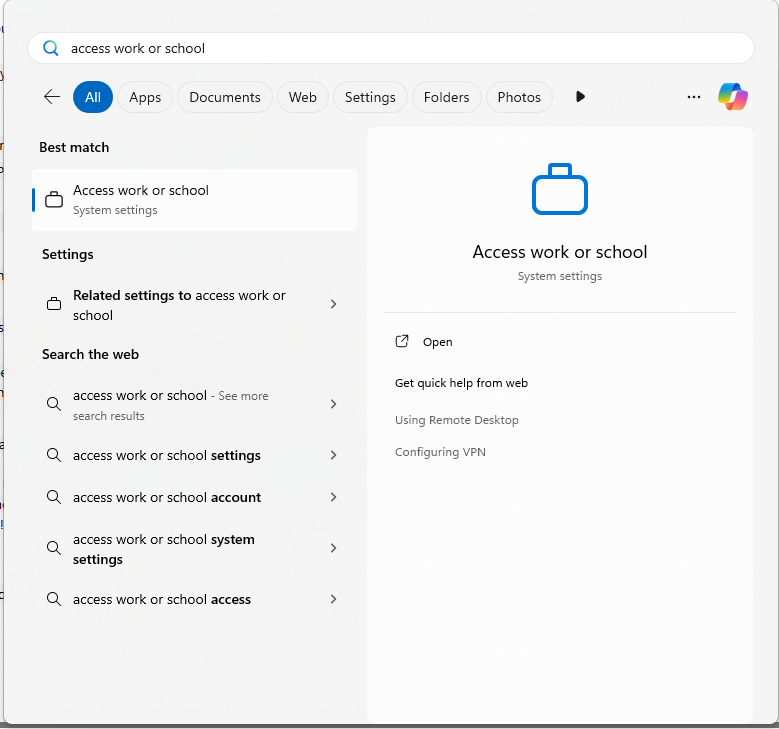Expand chevron for 'access work or school access'
This screenshot has width=779, height=729.
pyautogui.click(x=333, y=599)
